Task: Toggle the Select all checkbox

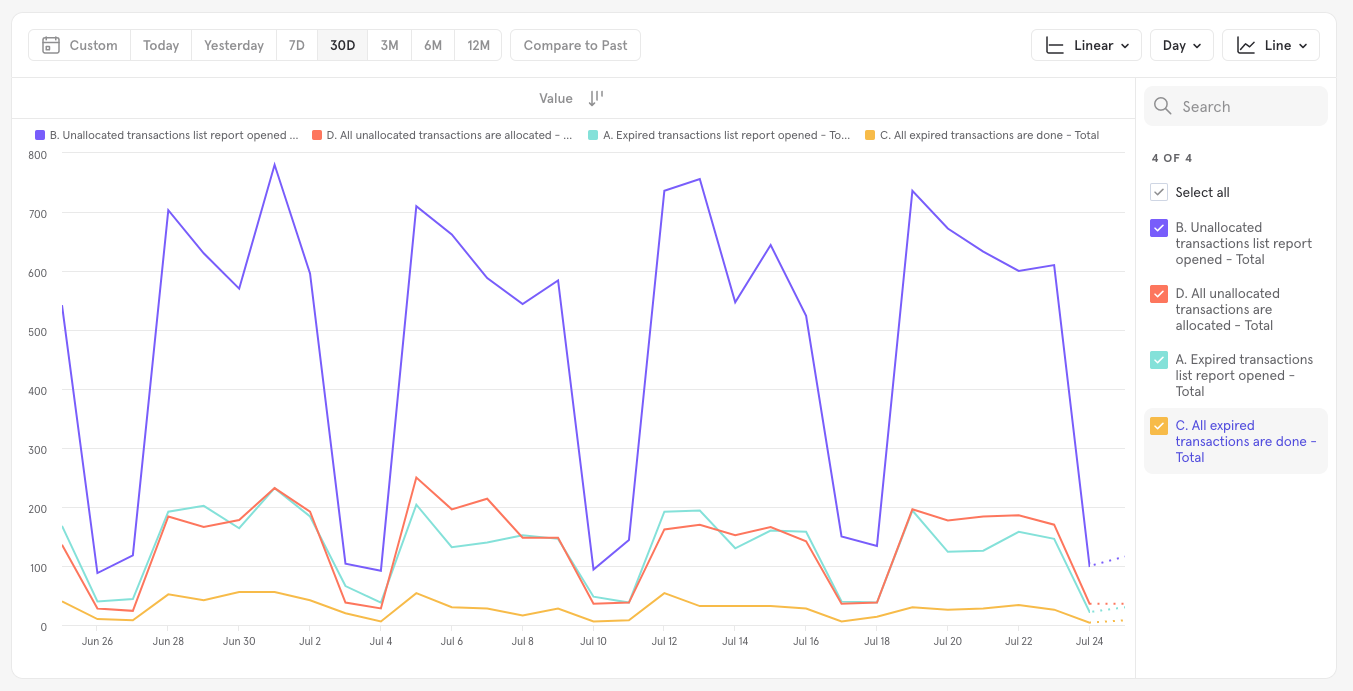Action: [1159, 192]
